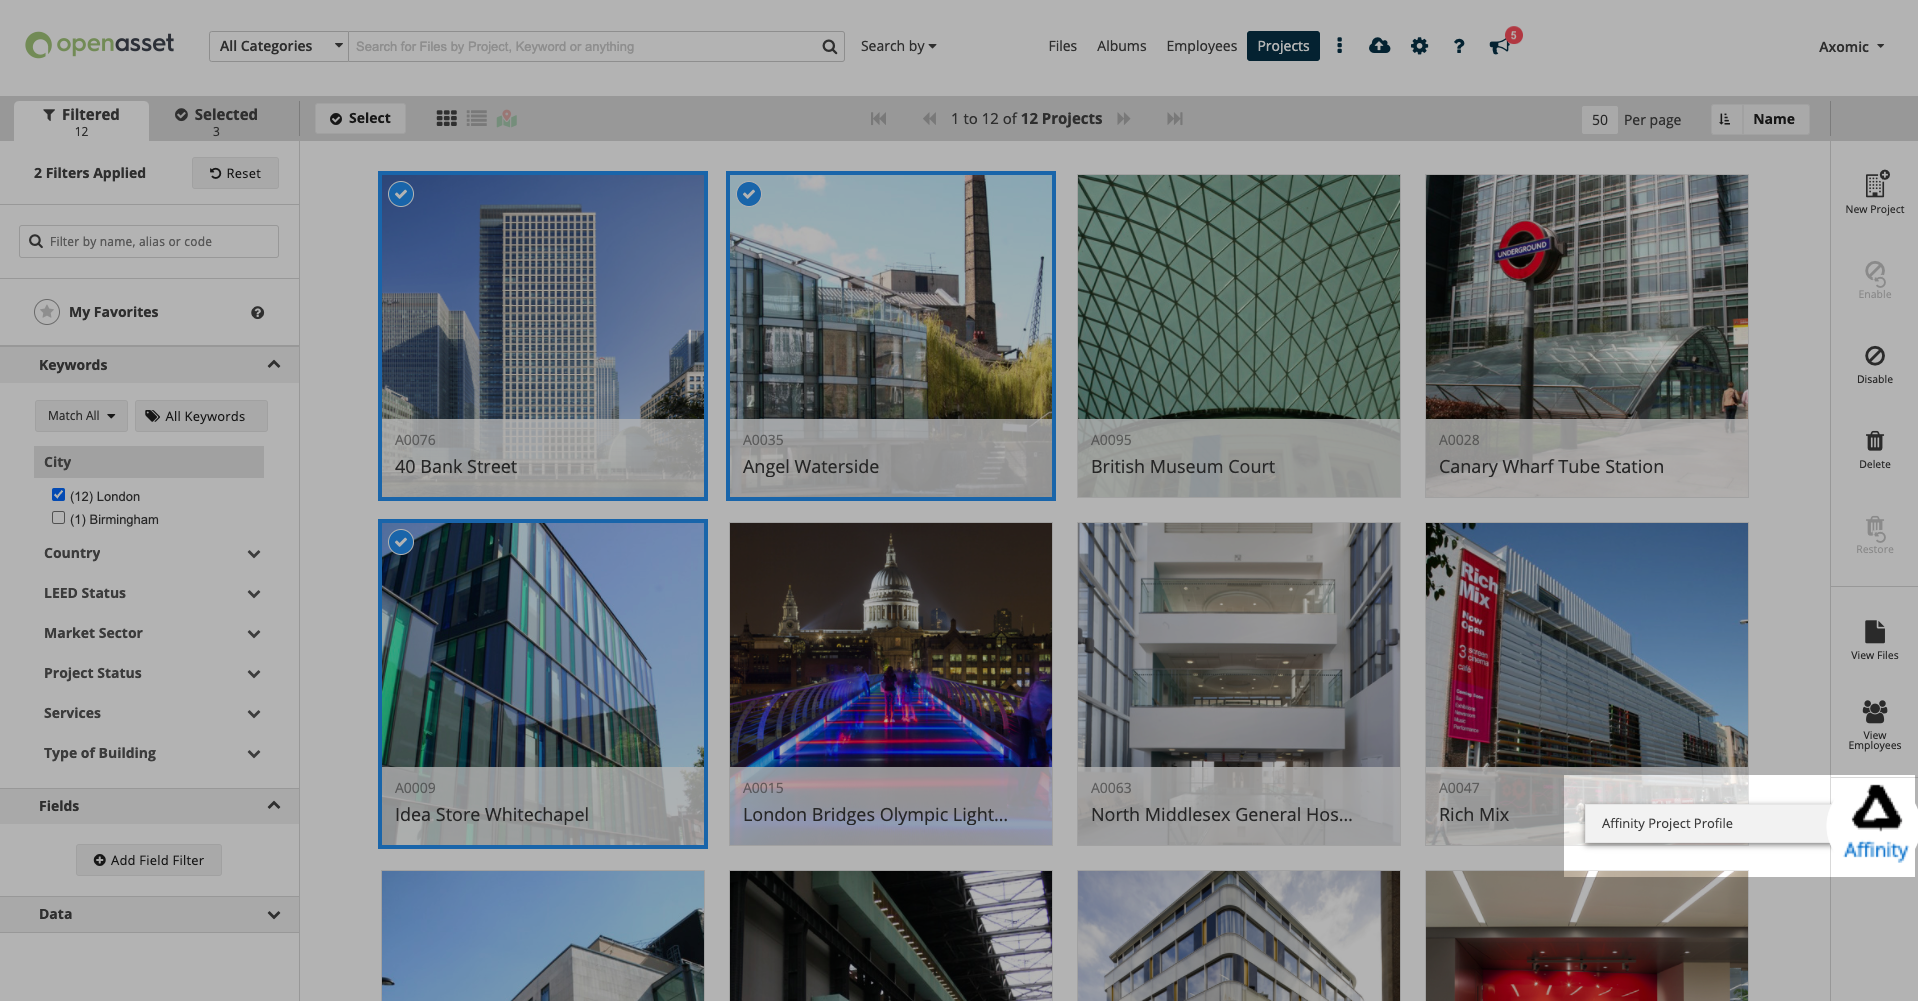
Task: Click My Favorites star icon
Action: (x=47, y=312)
